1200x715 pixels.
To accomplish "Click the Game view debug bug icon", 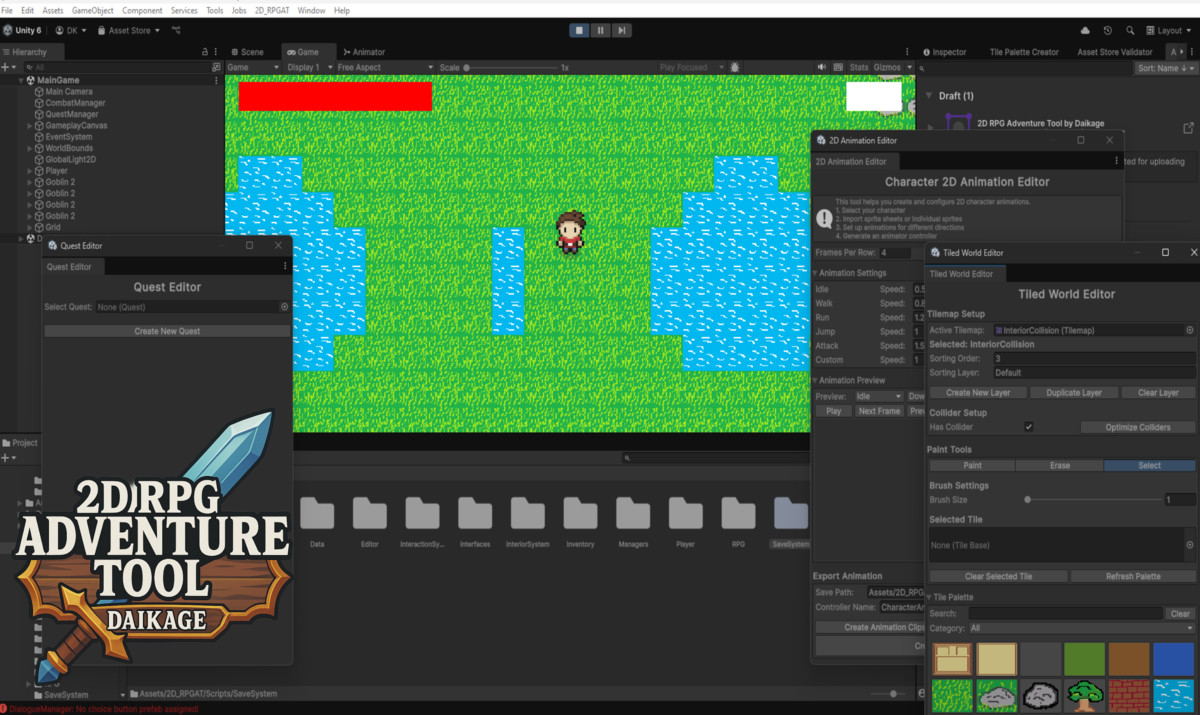I will 735,67.
